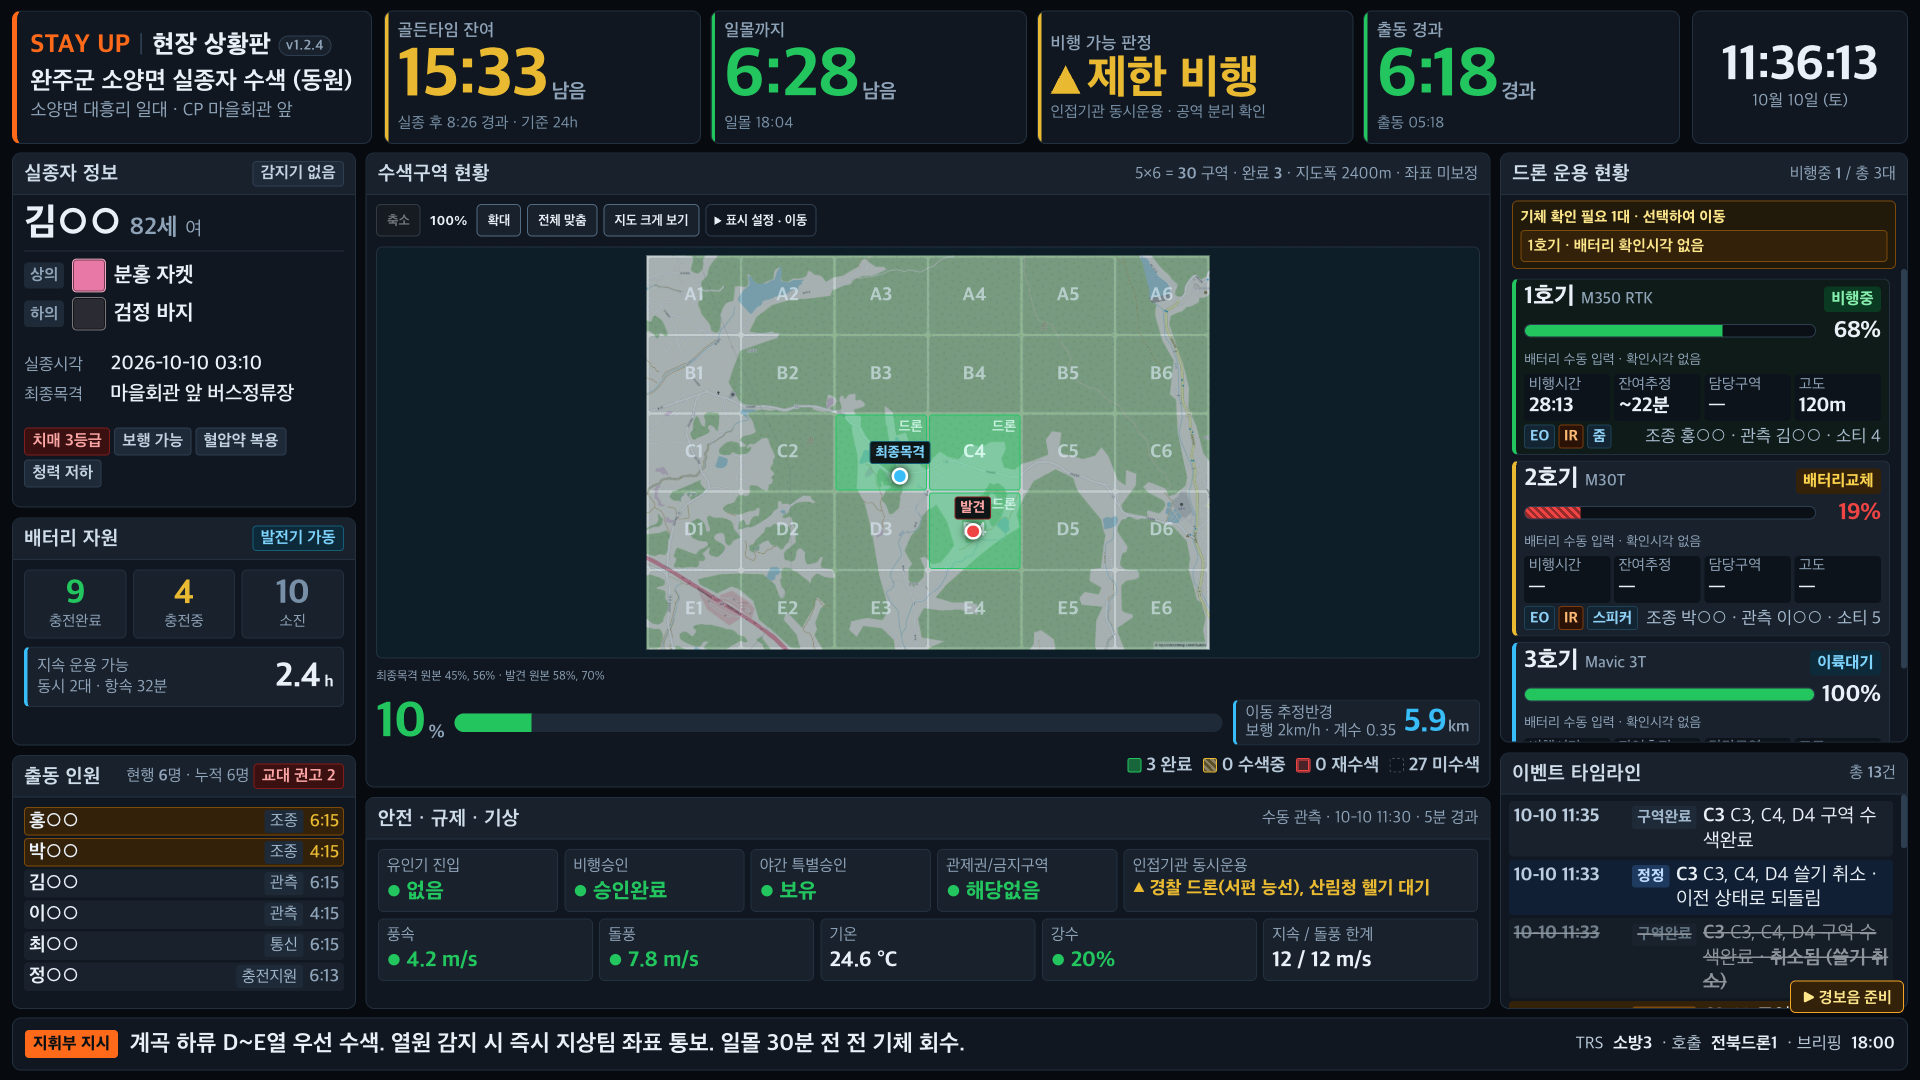The height and width of the screenshot is (1080, 1920).
Task: Click the 교대 권고 2 badge
Action: (298, 776)
